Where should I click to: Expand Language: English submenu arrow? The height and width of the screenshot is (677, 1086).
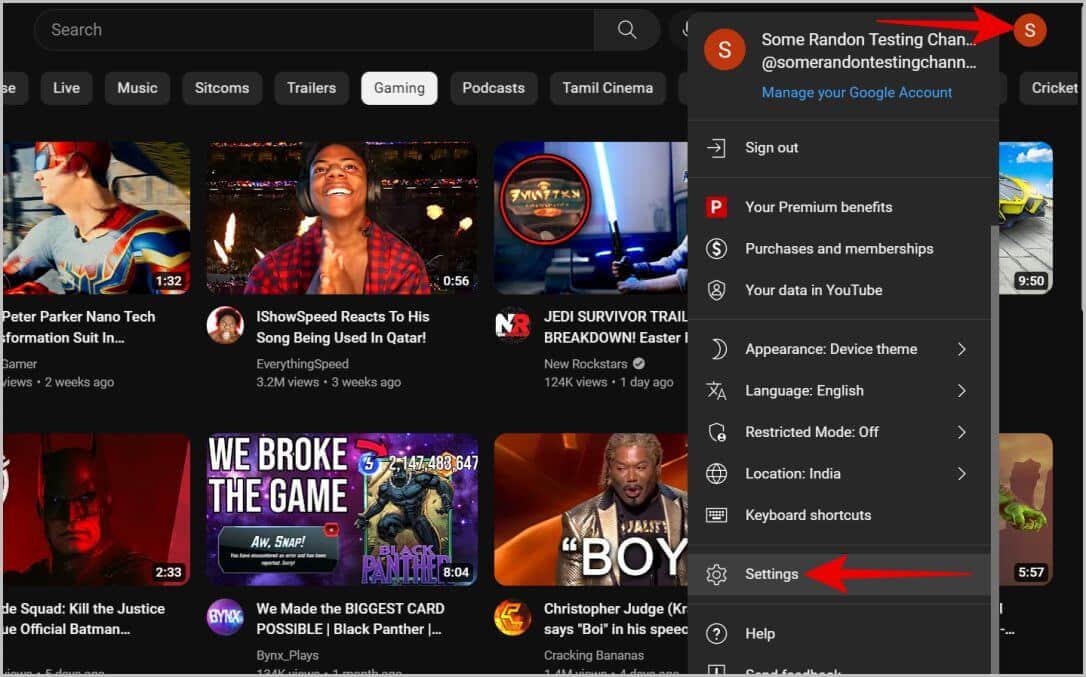tap(961, 391)
